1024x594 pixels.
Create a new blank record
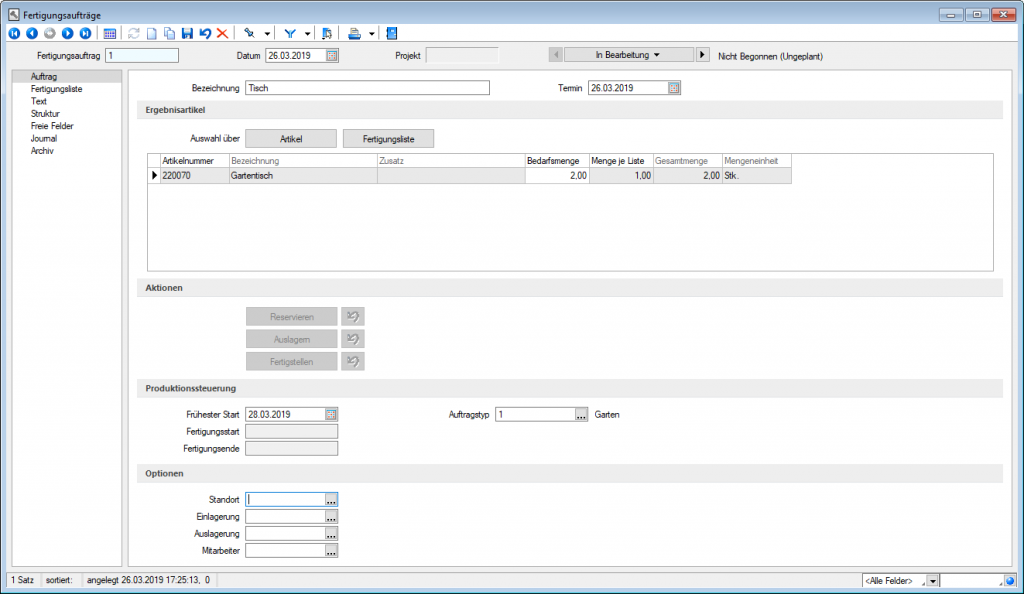coord(152,33)
